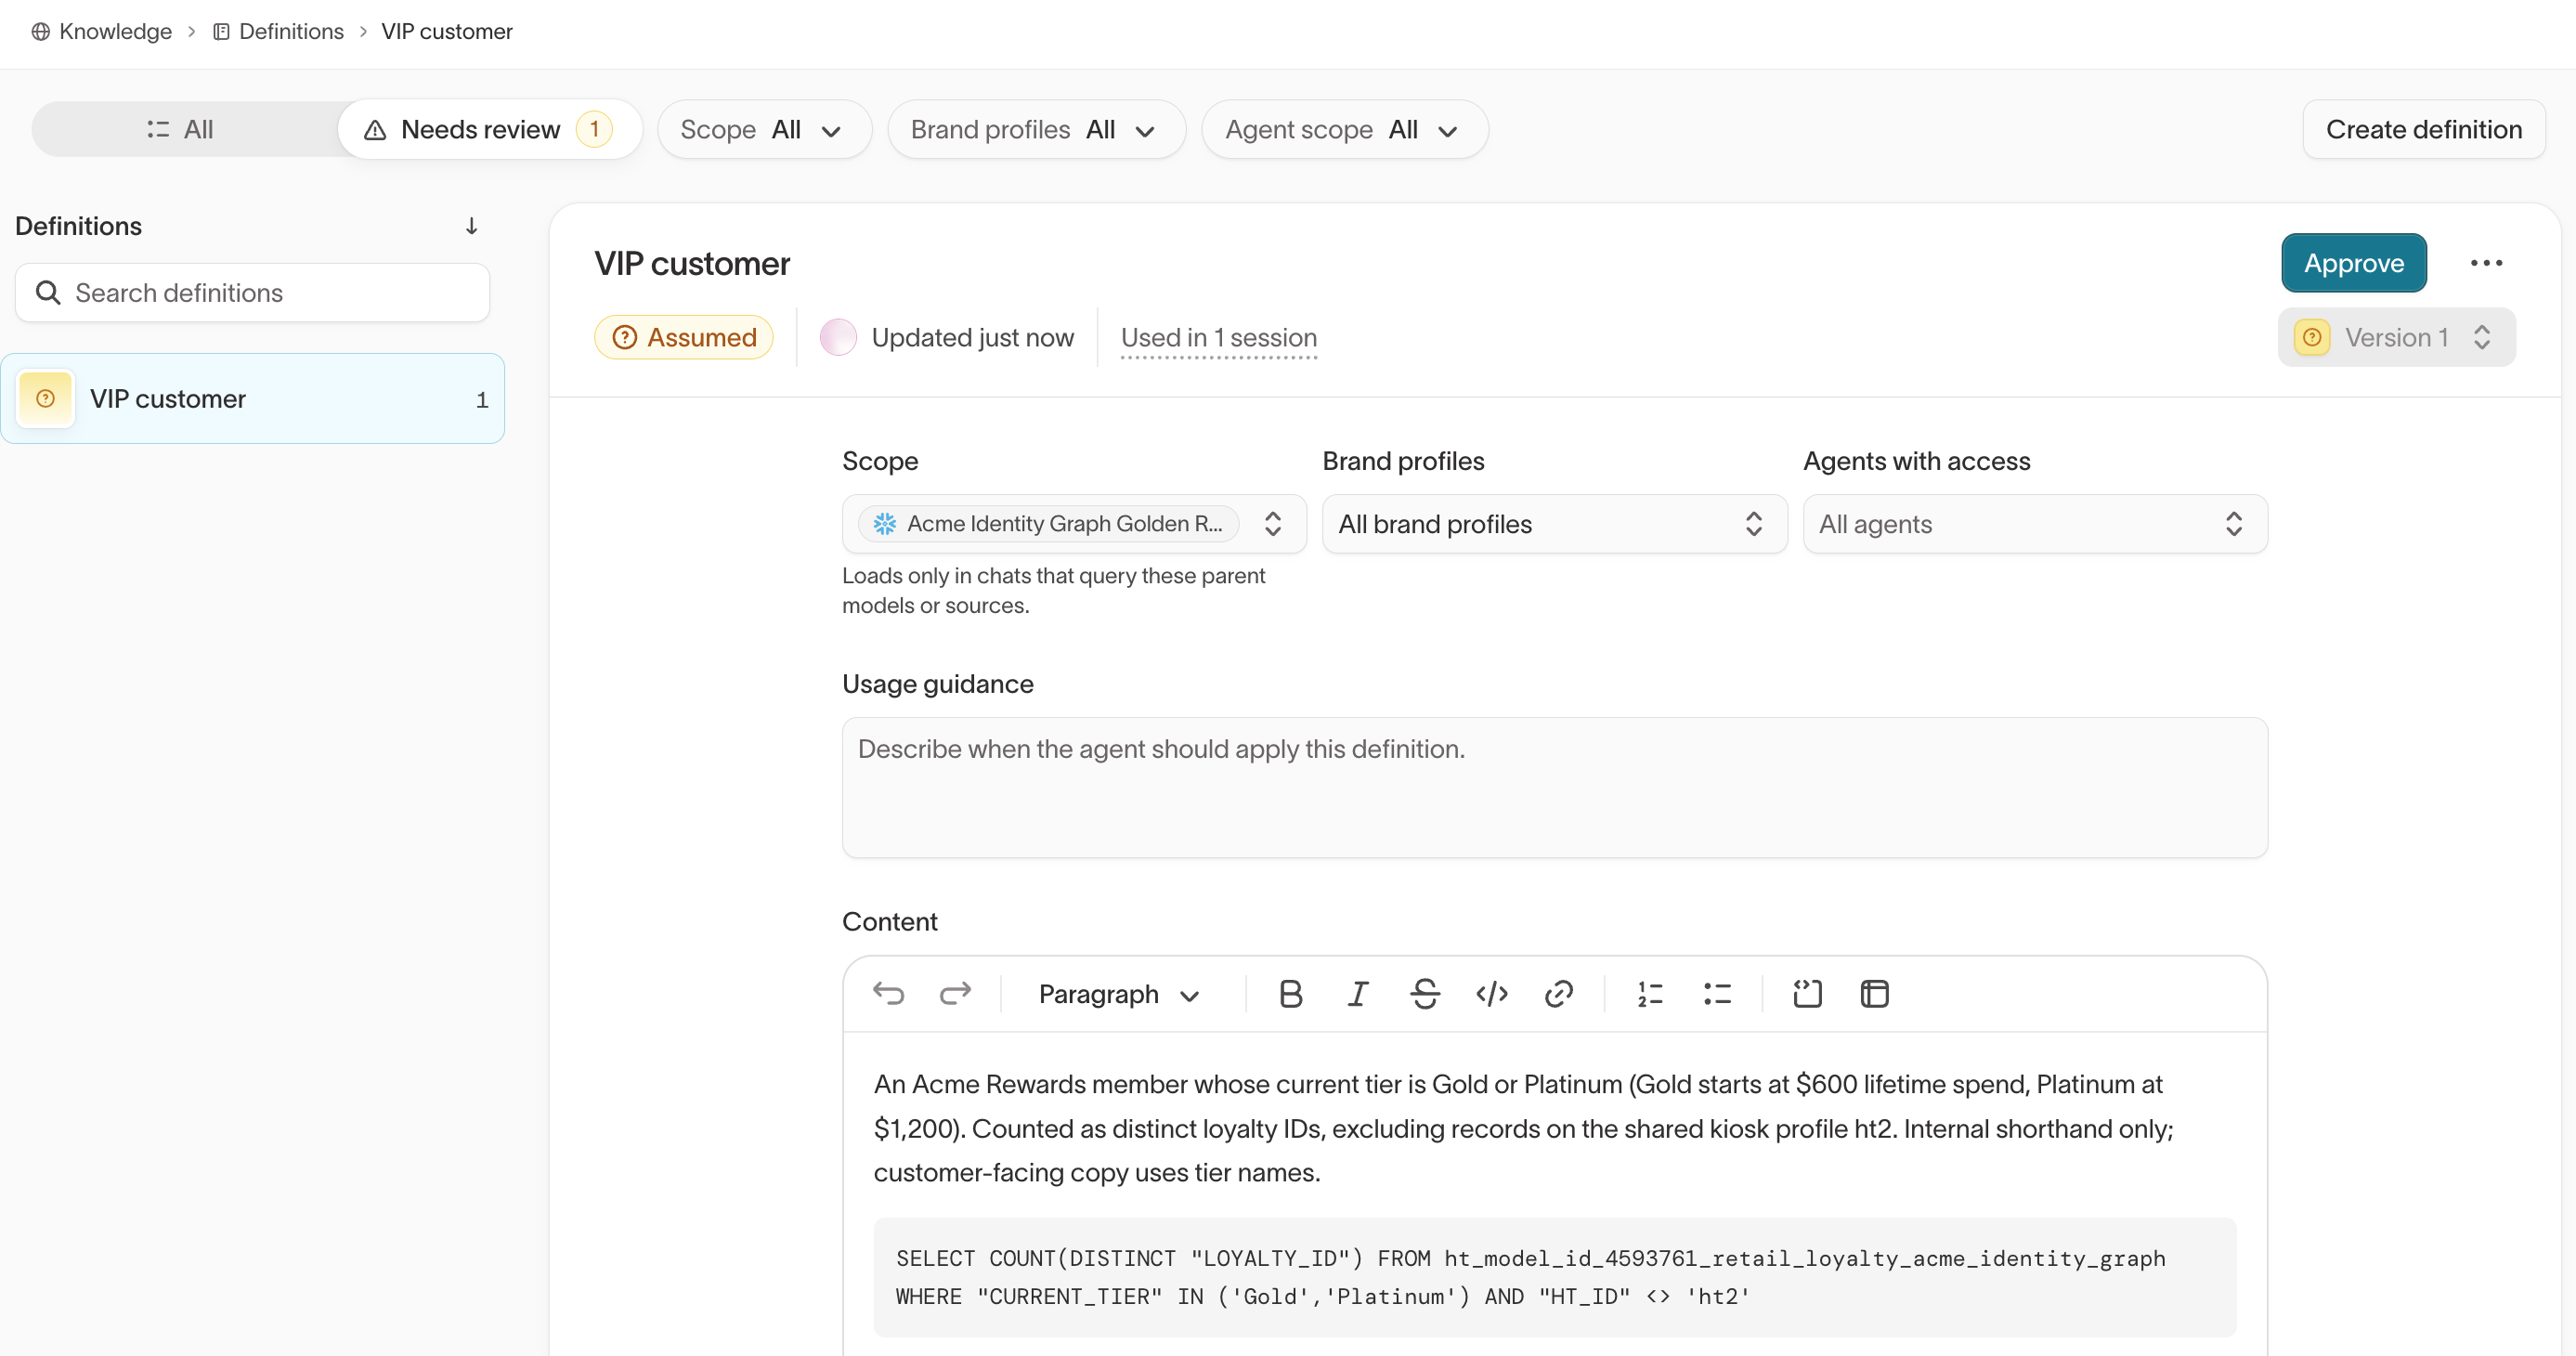Viewport: 2576px width, 1356px height.
Task: Switch to the Needs review tab
Action: (x=489, y=129)
